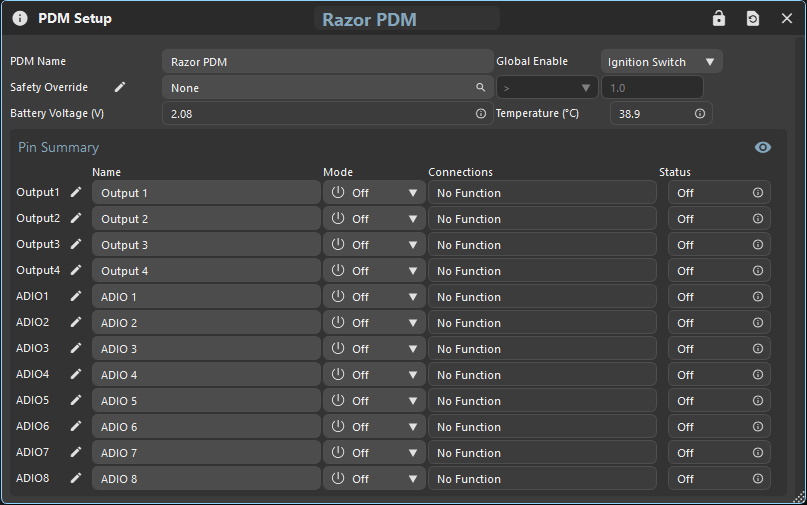The image size is (807, 505).
Task: Click the Temperature info icon
Action: tap(699, 114)
